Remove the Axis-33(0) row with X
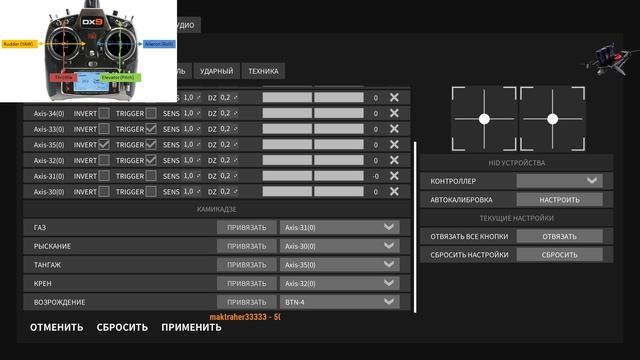The width and height of the screenshot is (640, 360). (394, 129)
